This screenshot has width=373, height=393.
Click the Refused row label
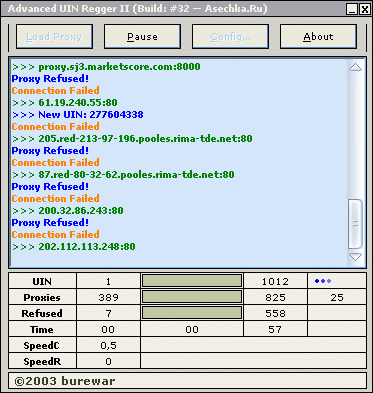(42, 313)
